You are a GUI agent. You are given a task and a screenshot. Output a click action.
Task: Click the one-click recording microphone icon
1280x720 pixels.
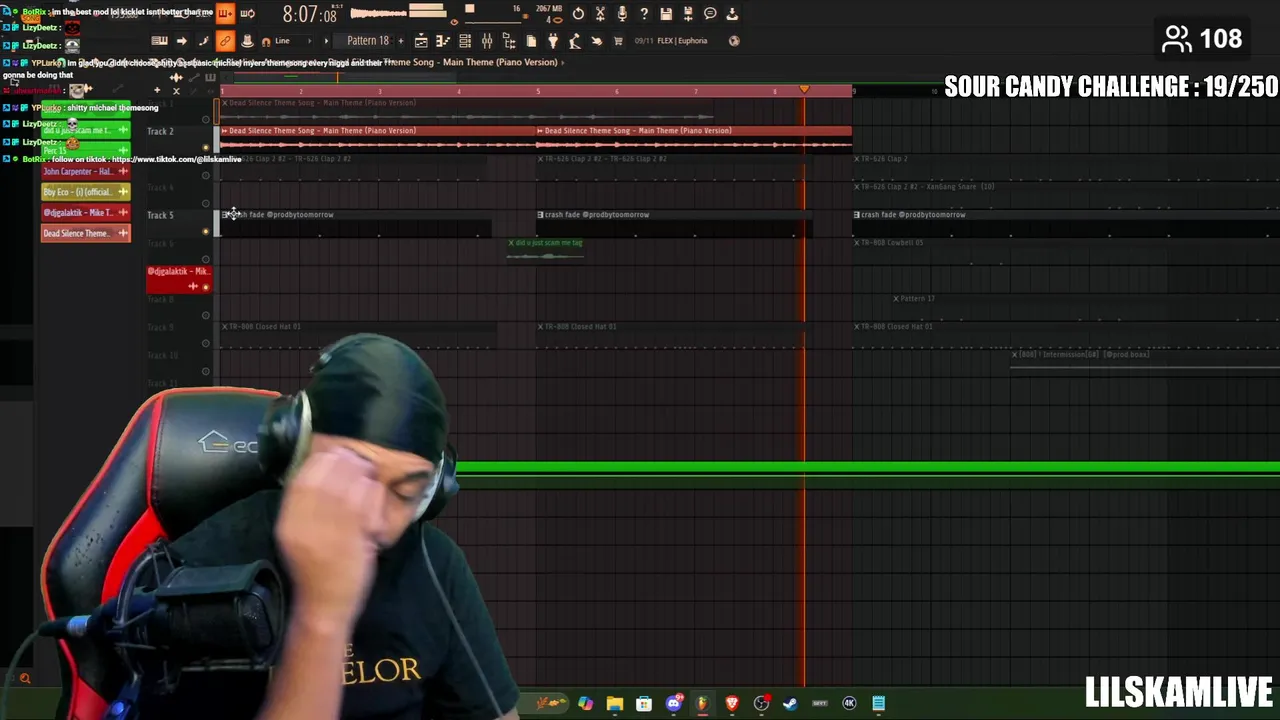click(x=622, y=14)
